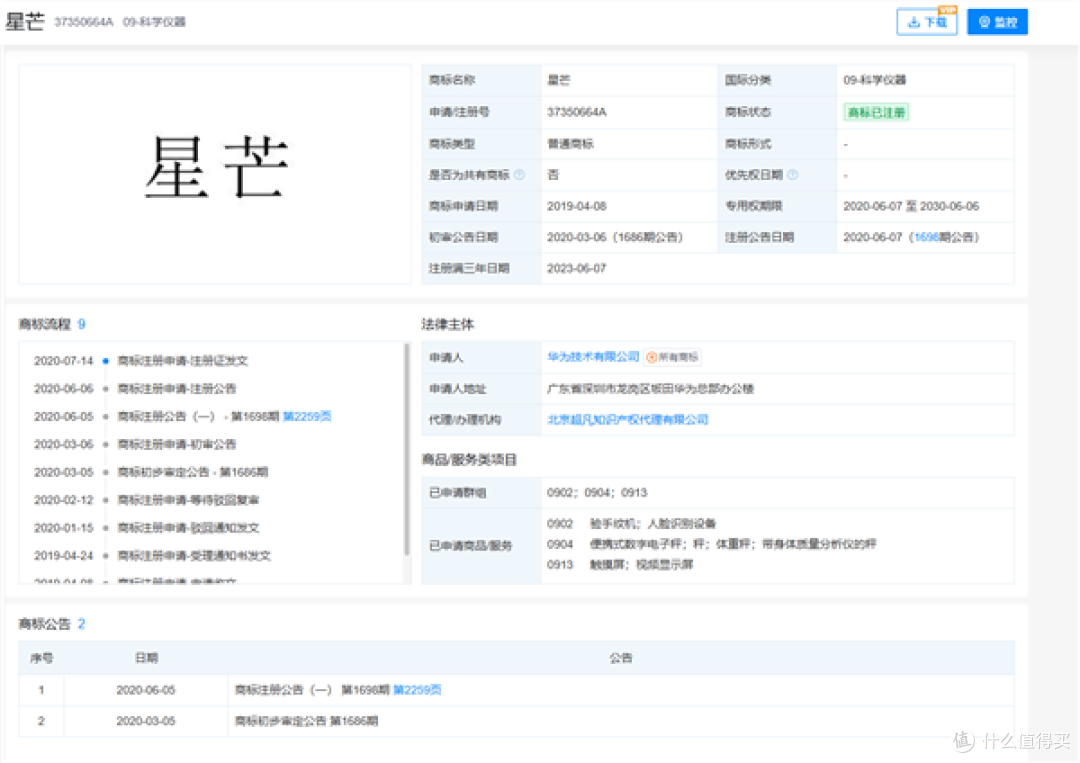
Task: Click the blue 监控 monitor button
Action: coord(997,22)
